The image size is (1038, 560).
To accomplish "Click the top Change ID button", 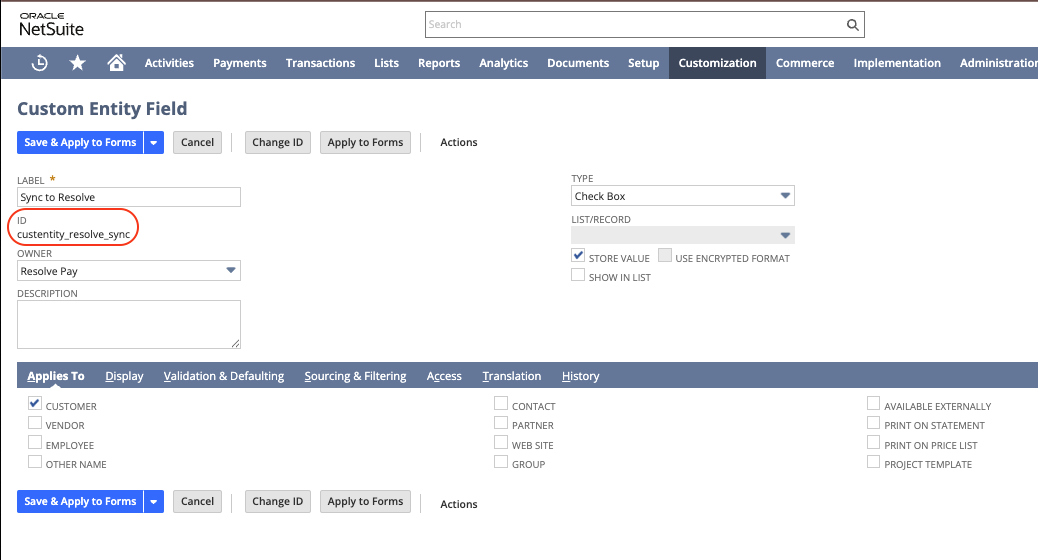I will click(x=277, y=142).
